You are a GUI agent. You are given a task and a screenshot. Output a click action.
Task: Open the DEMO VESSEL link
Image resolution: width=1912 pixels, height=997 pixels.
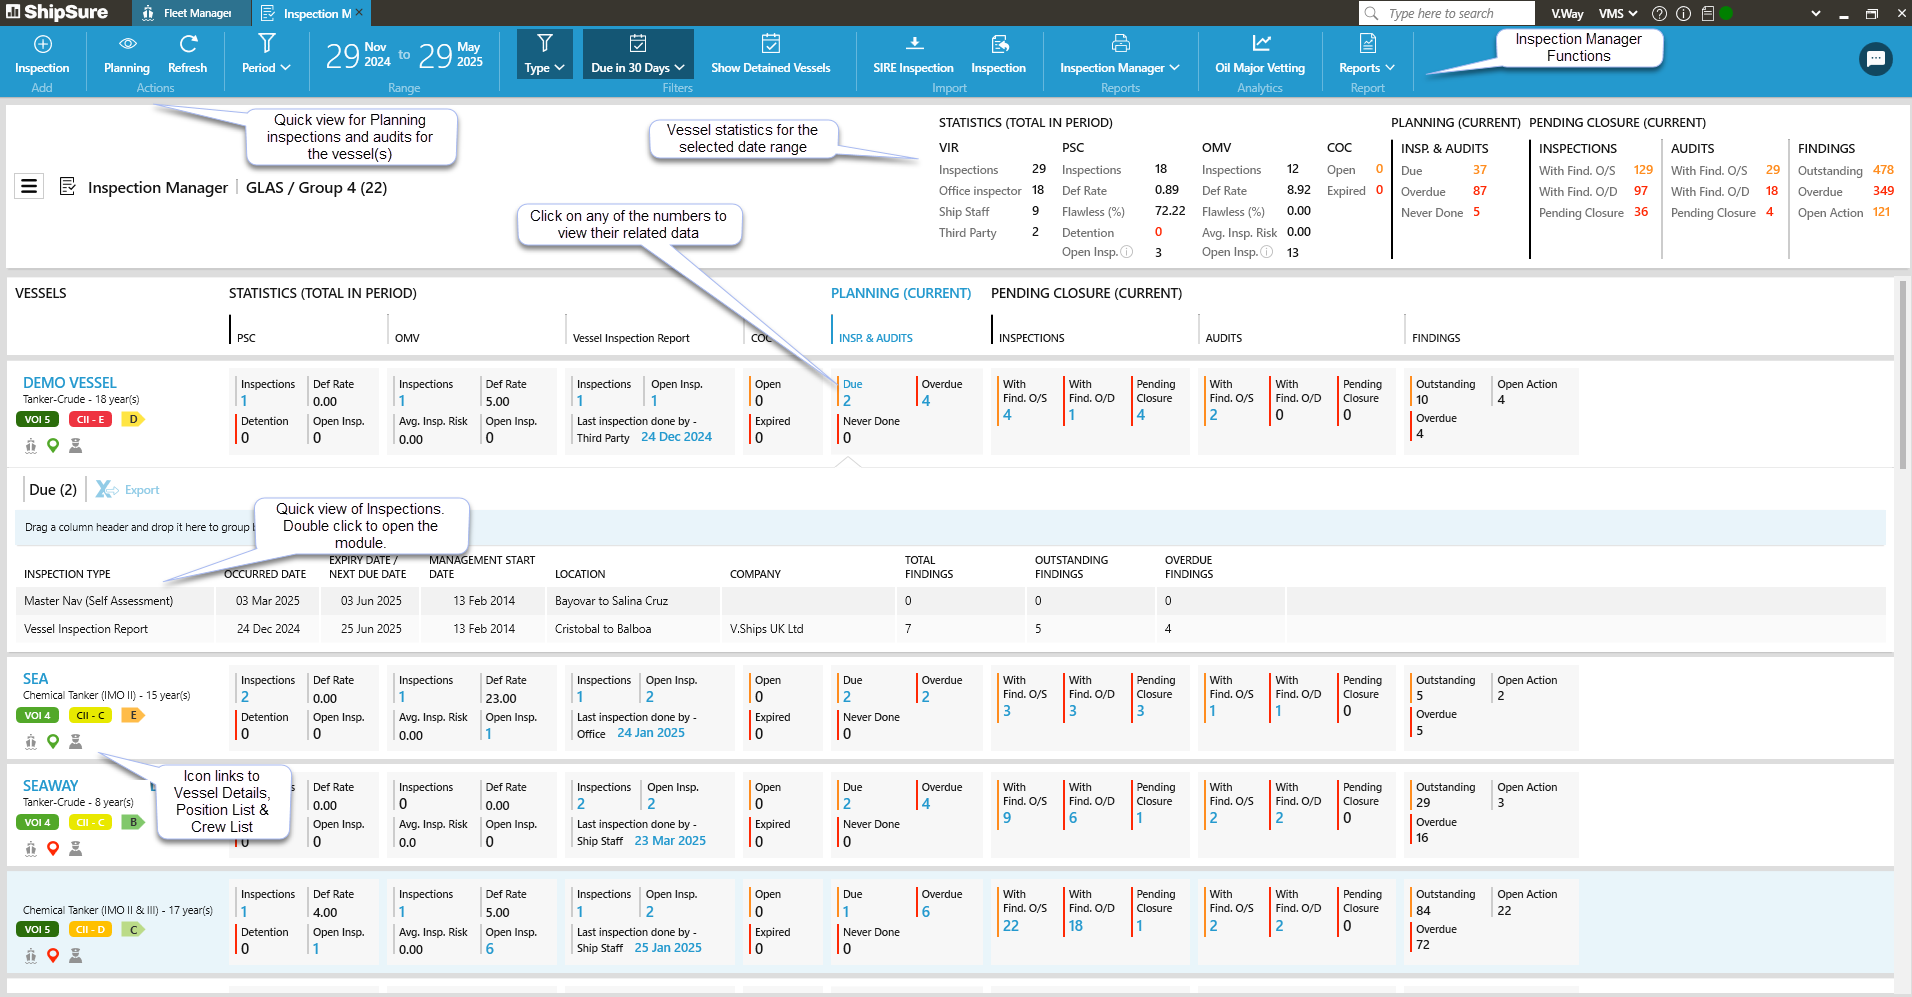(70, 382)
